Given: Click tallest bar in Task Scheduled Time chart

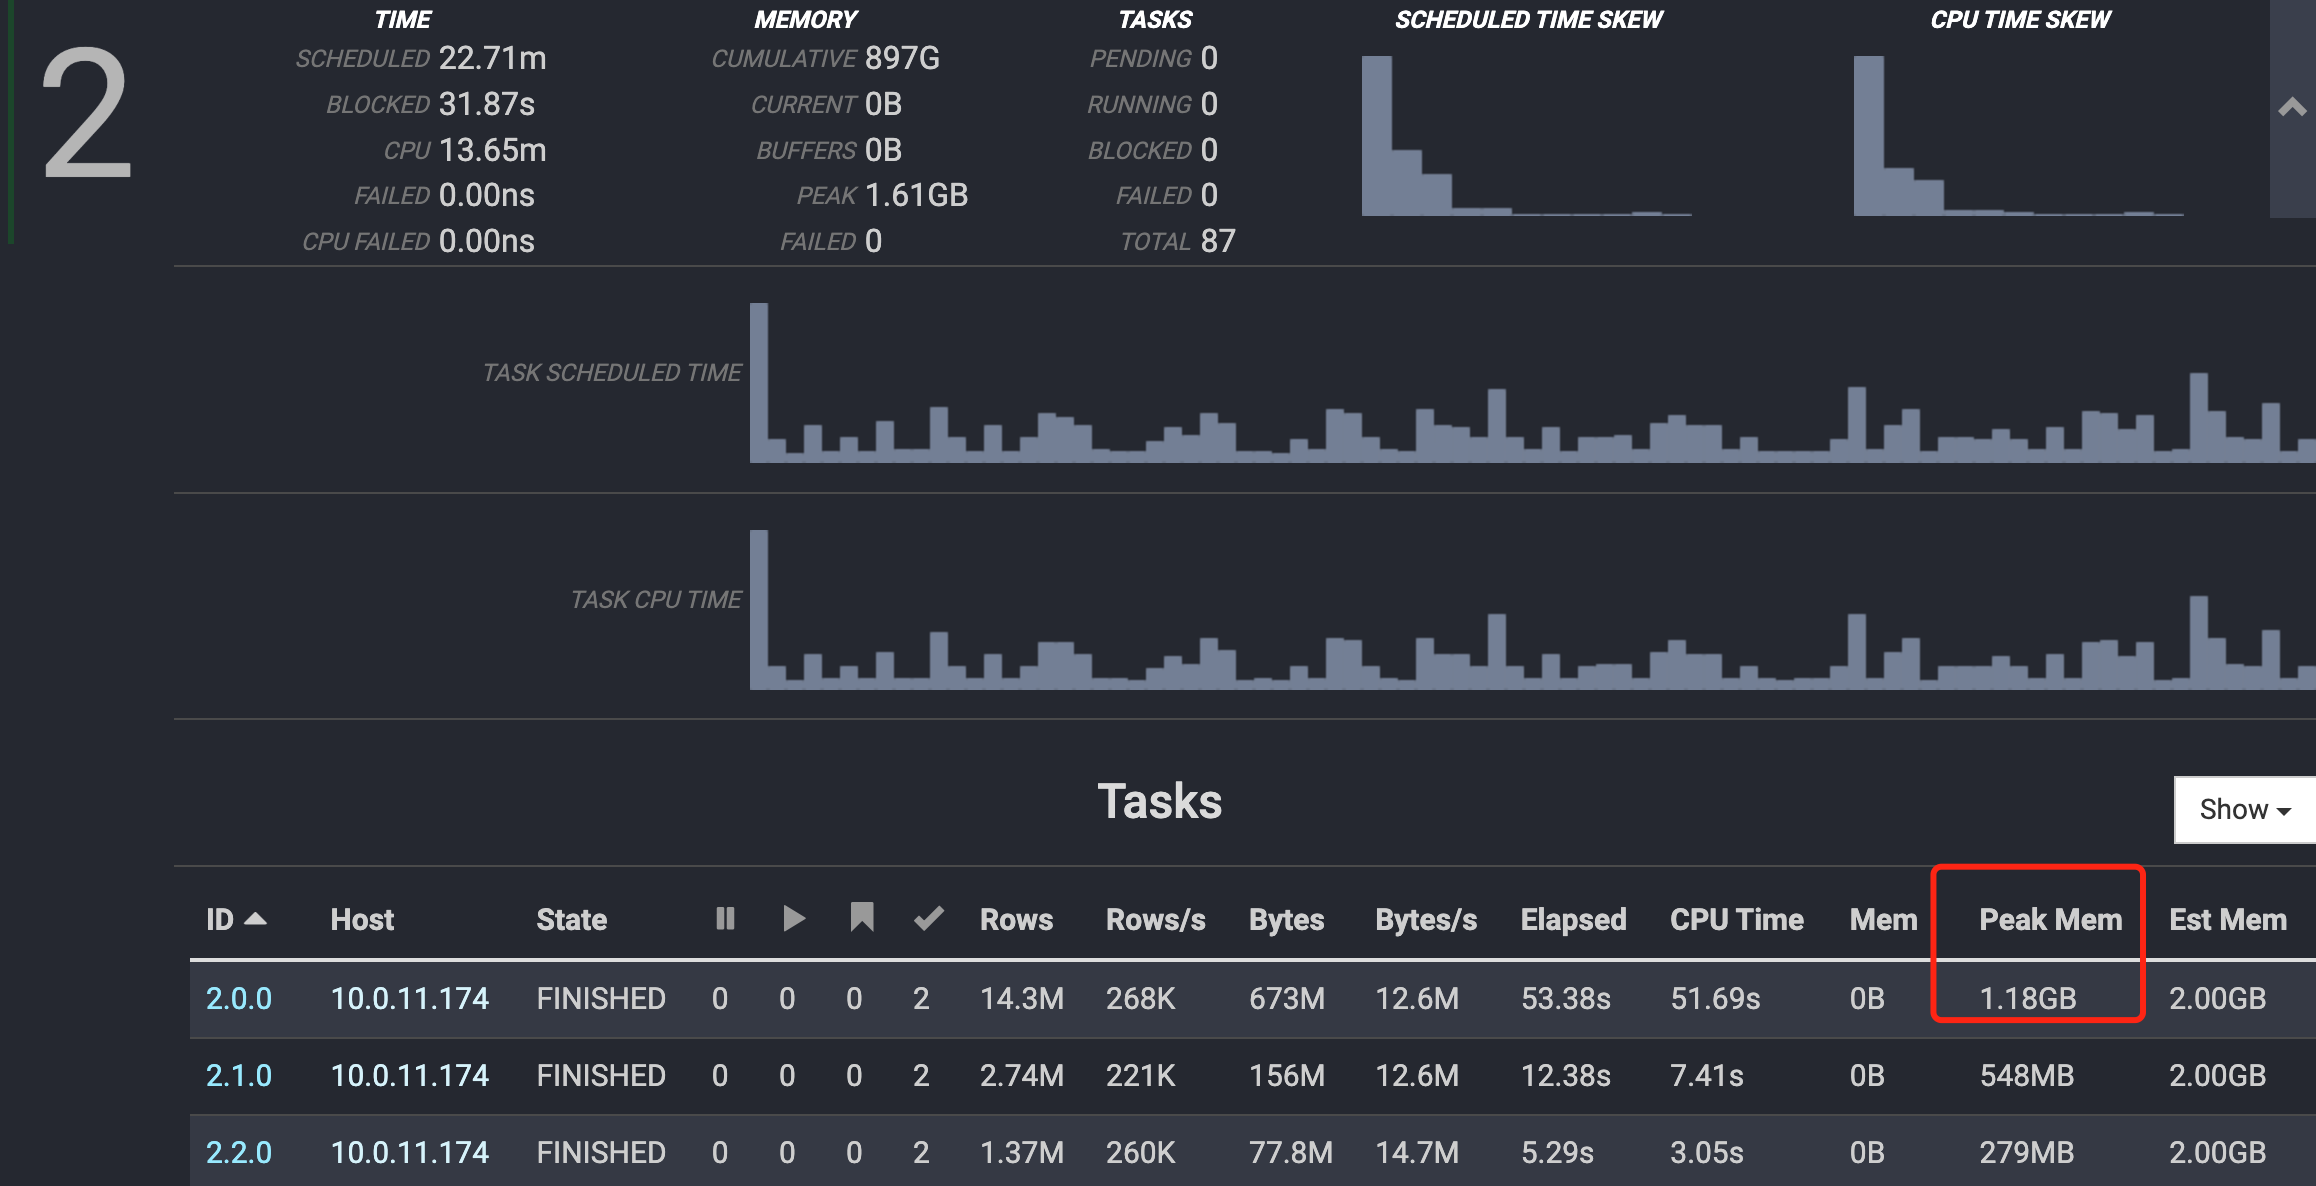Looking at the screenshot, I should [x=759, y=383].
